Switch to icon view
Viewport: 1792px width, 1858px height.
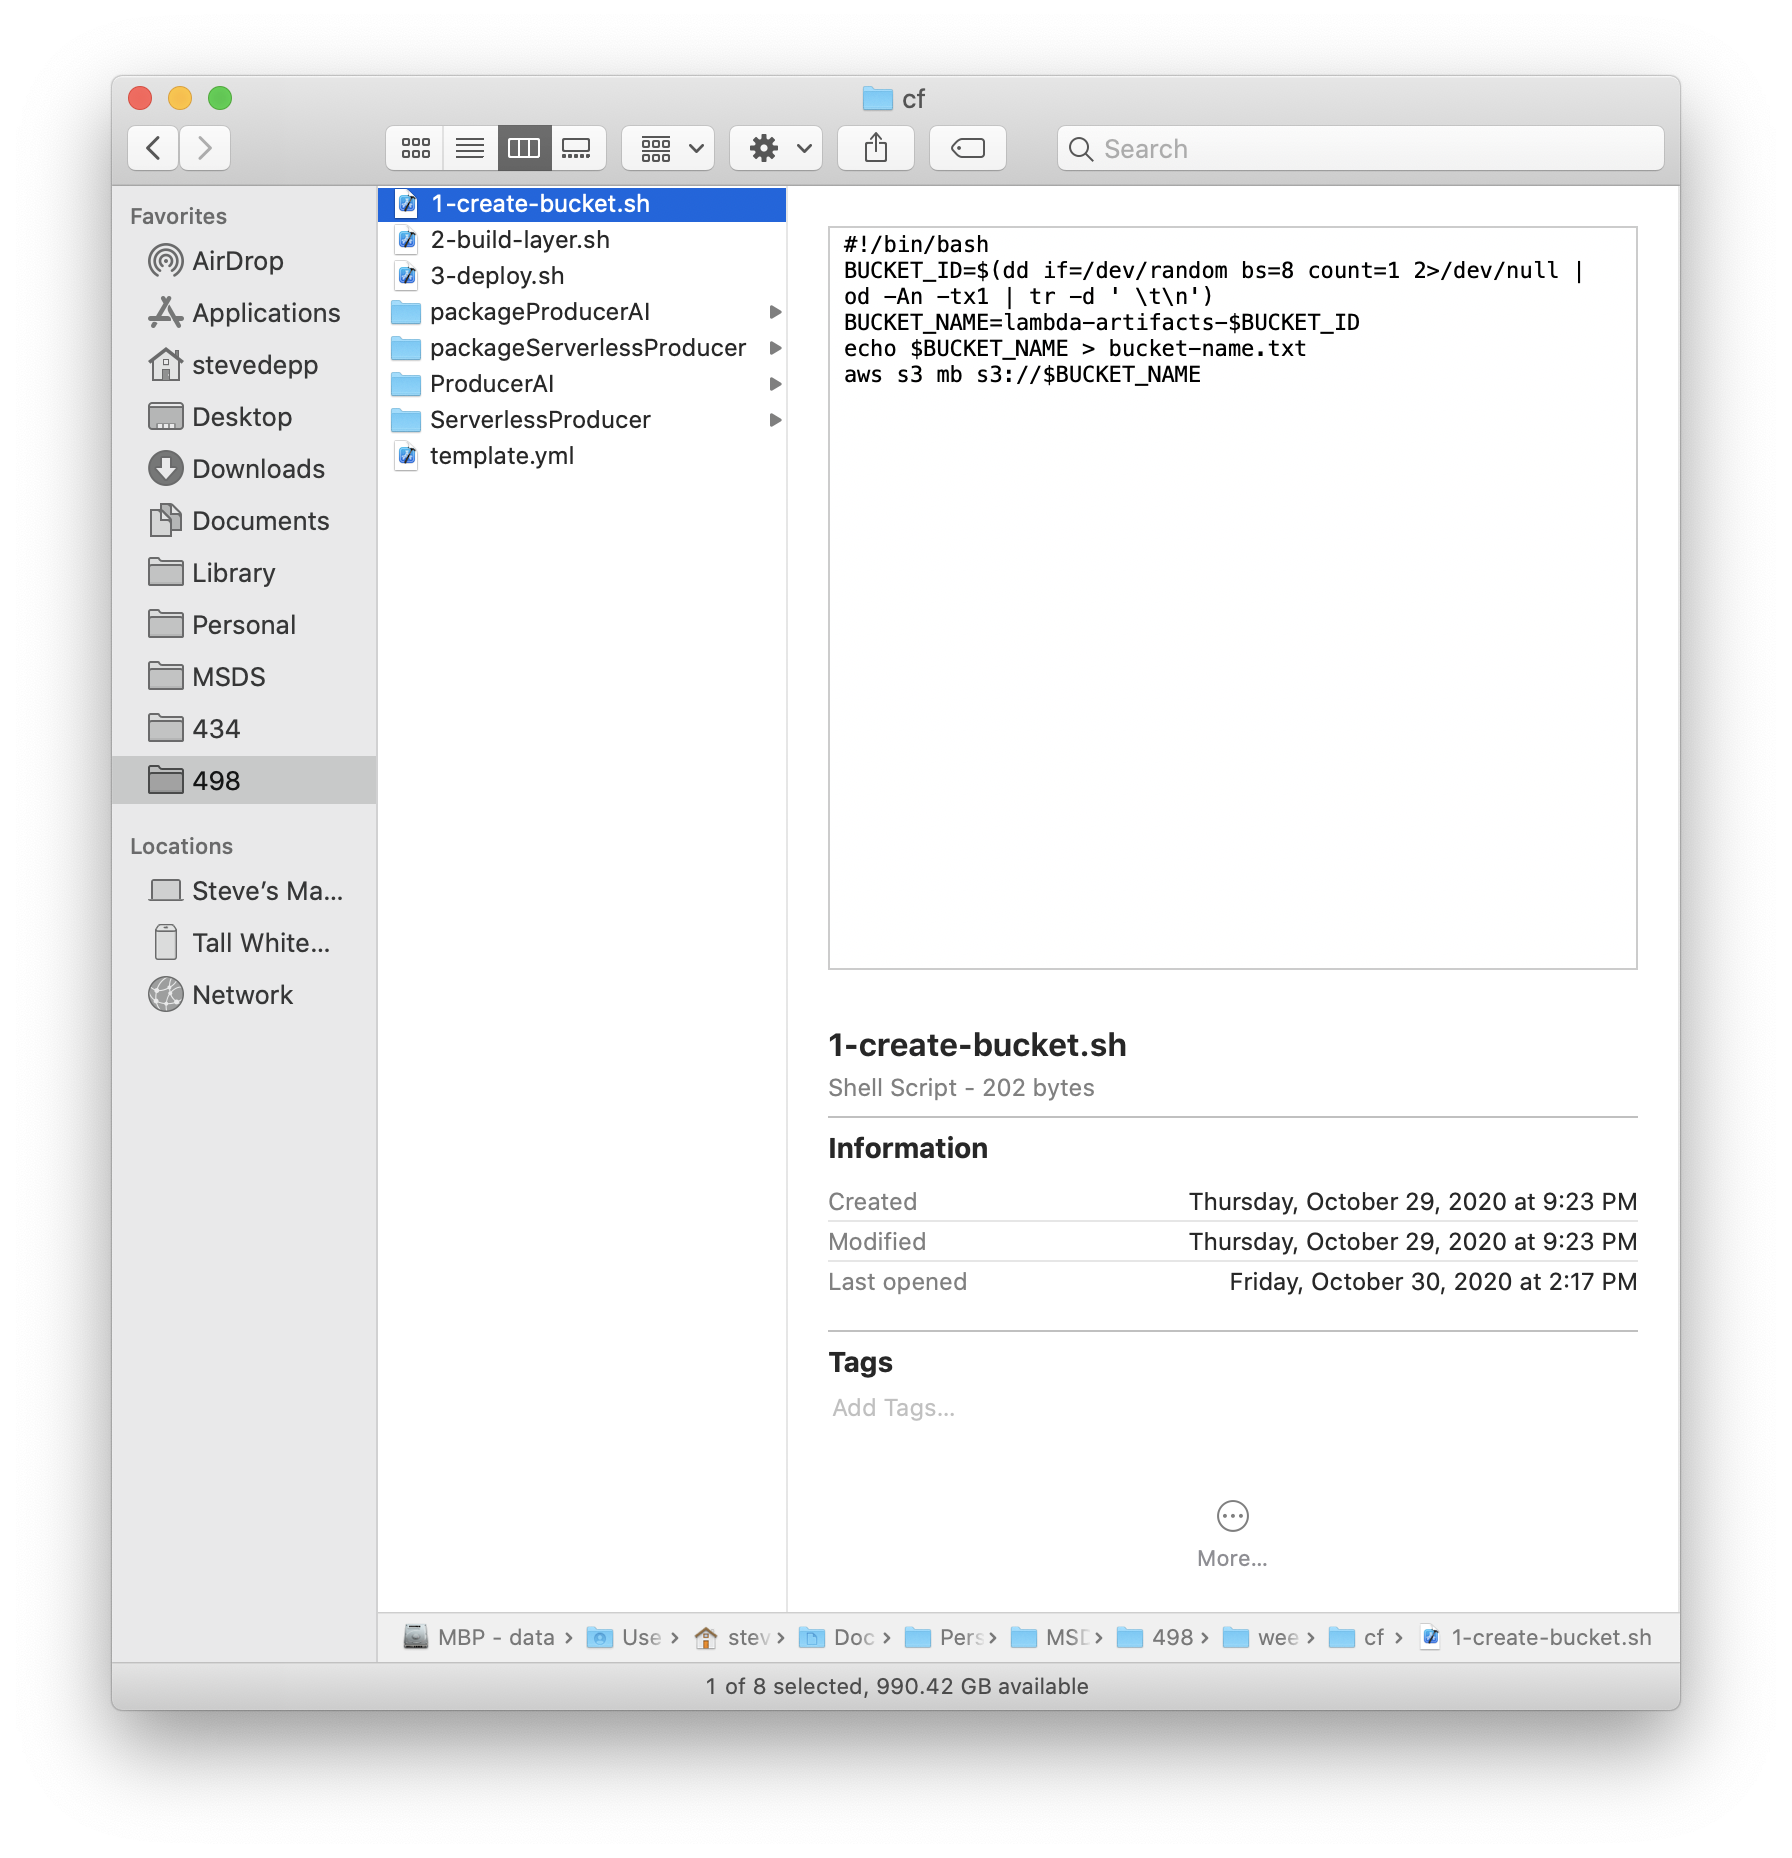[x=414, y=148]
